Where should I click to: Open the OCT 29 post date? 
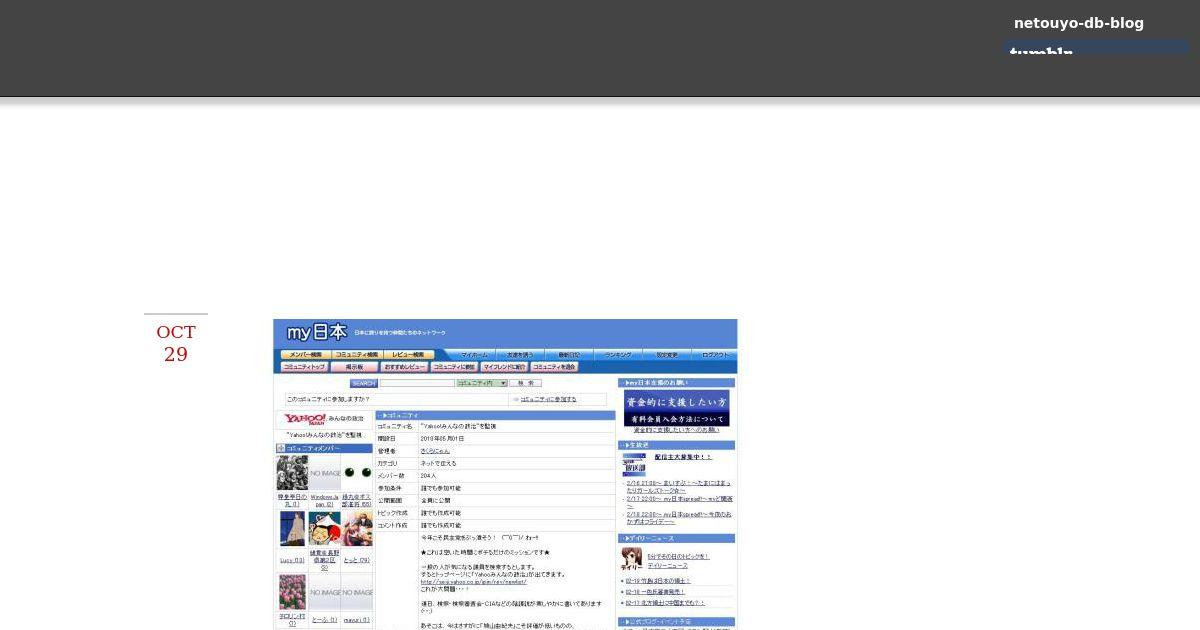point(176,343)
